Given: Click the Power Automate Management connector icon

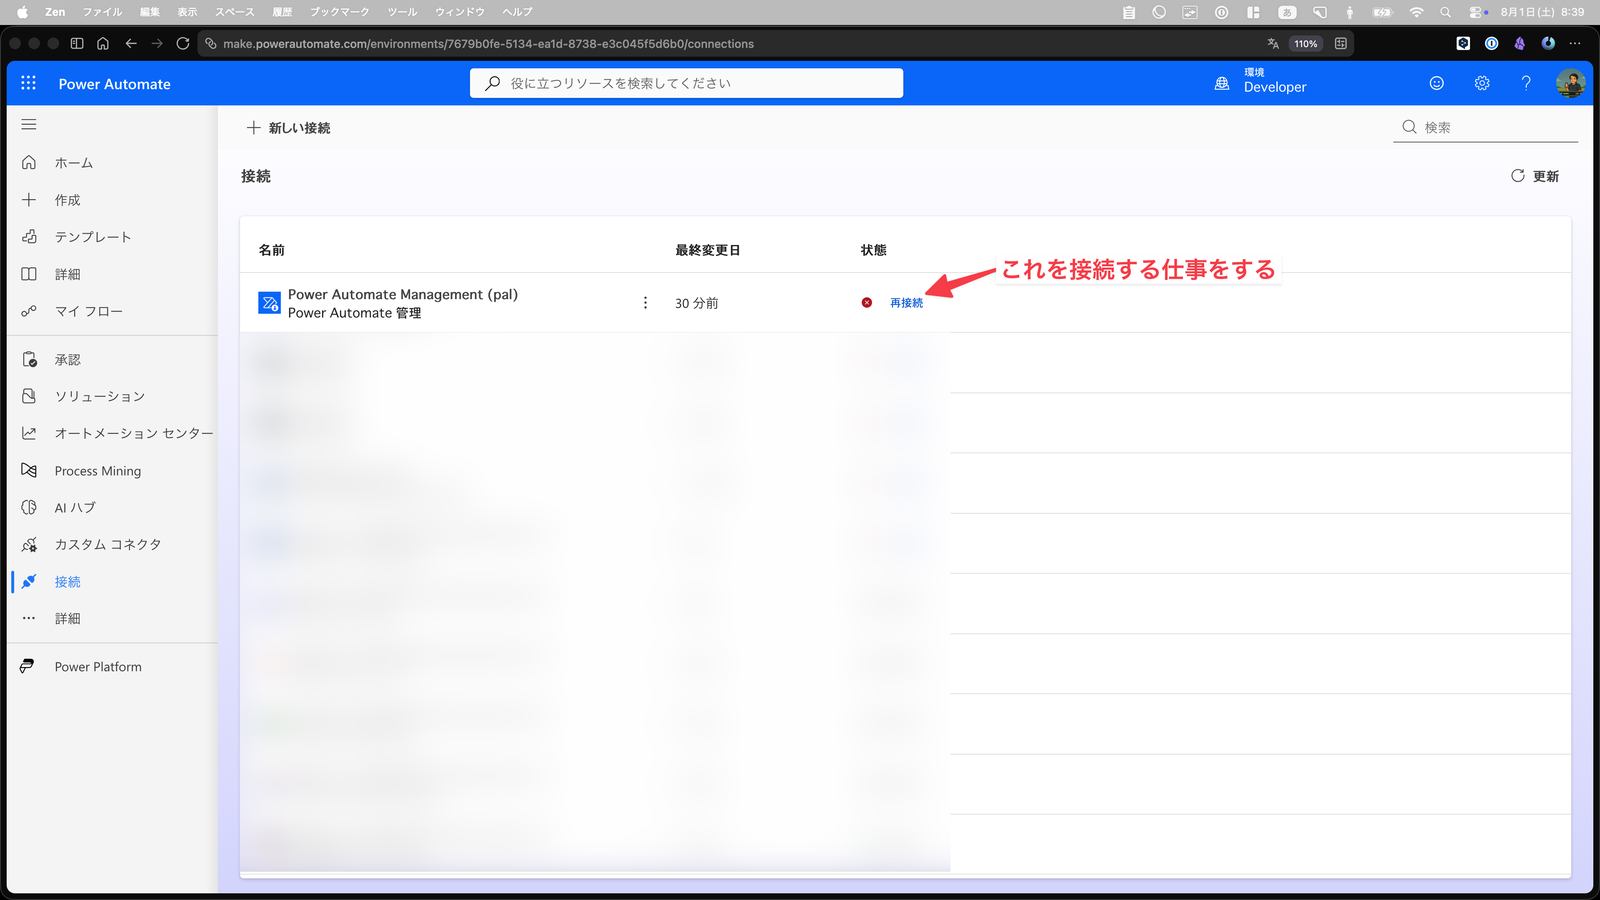Looking at the screenshot, I should [269, 303].
